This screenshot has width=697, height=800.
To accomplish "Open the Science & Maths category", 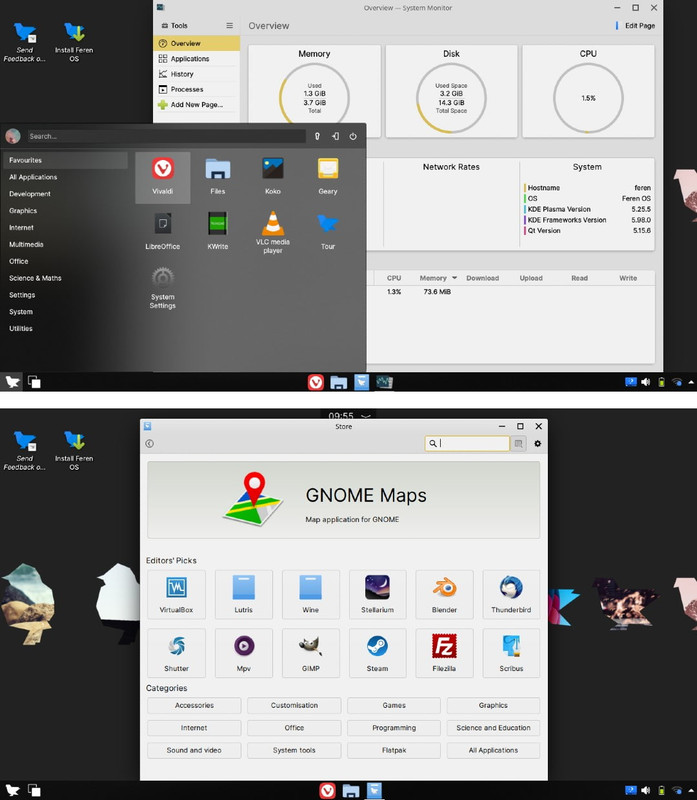I will 65,278.
